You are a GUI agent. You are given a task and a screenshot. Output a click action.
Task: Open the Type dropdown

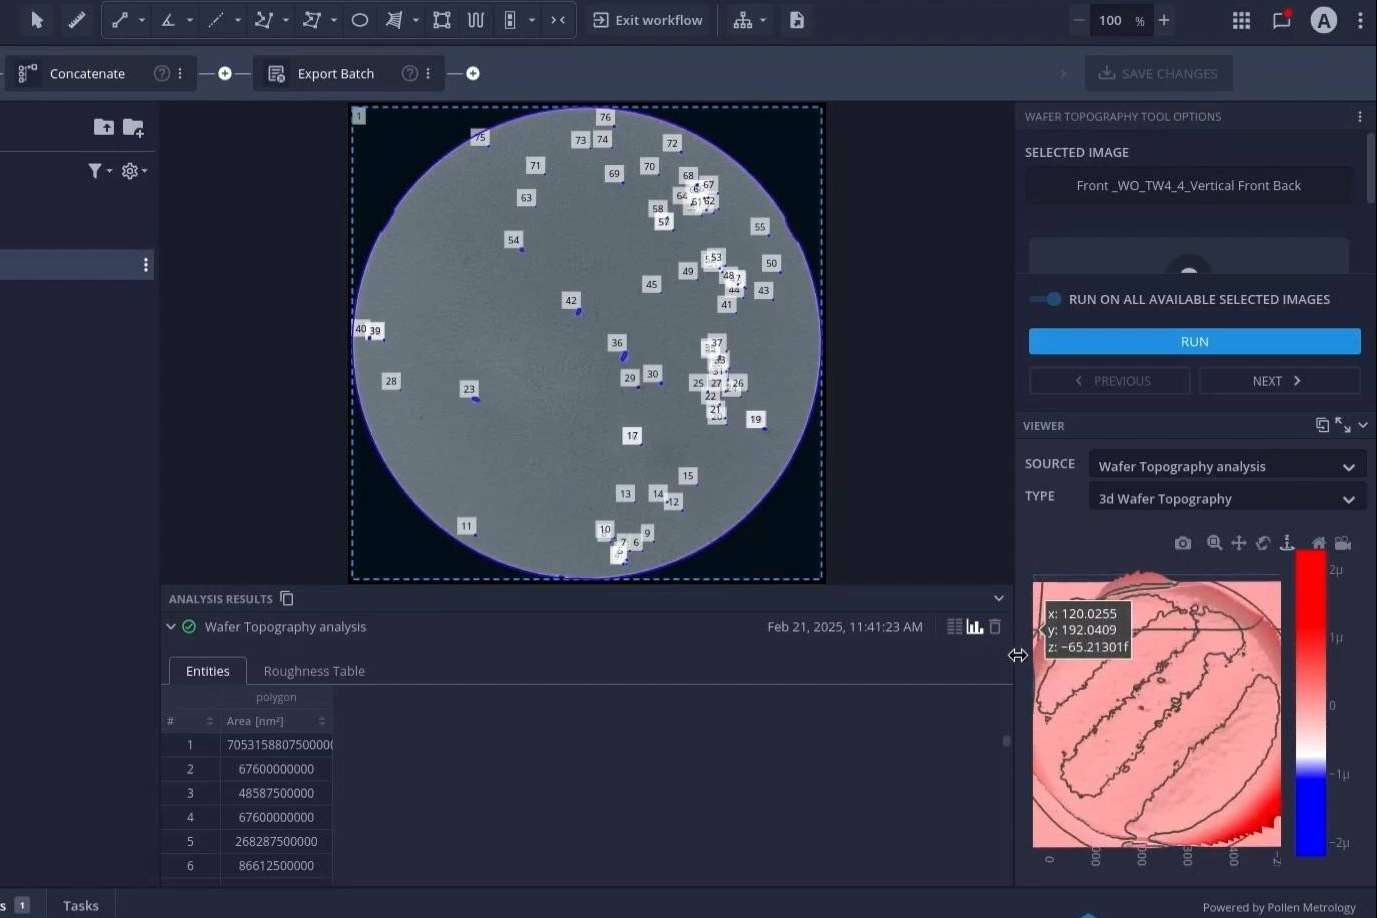coord(1226,498)
